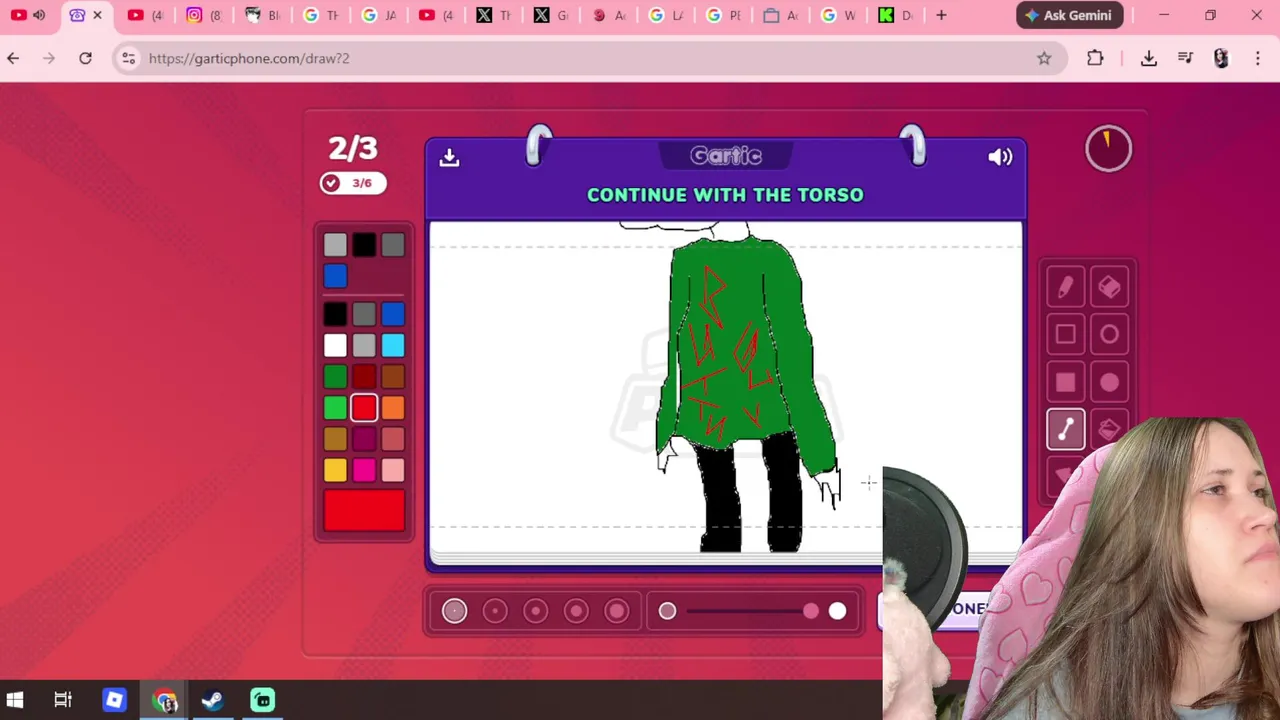Choose the third brush size
The width and height of the screenshot is (1280, 720).
click(x=535, y=611)
